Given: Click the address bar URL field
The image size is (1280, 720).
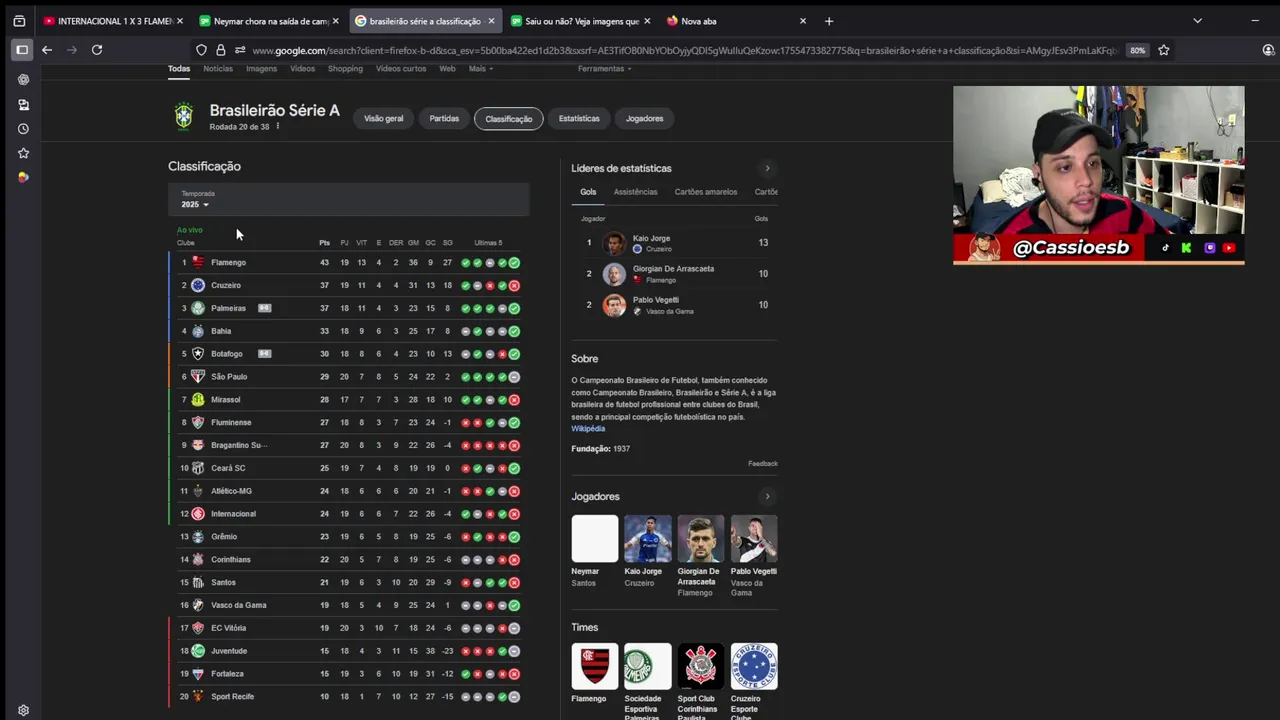Looking at the screenshot, I should tap(685, 50).
